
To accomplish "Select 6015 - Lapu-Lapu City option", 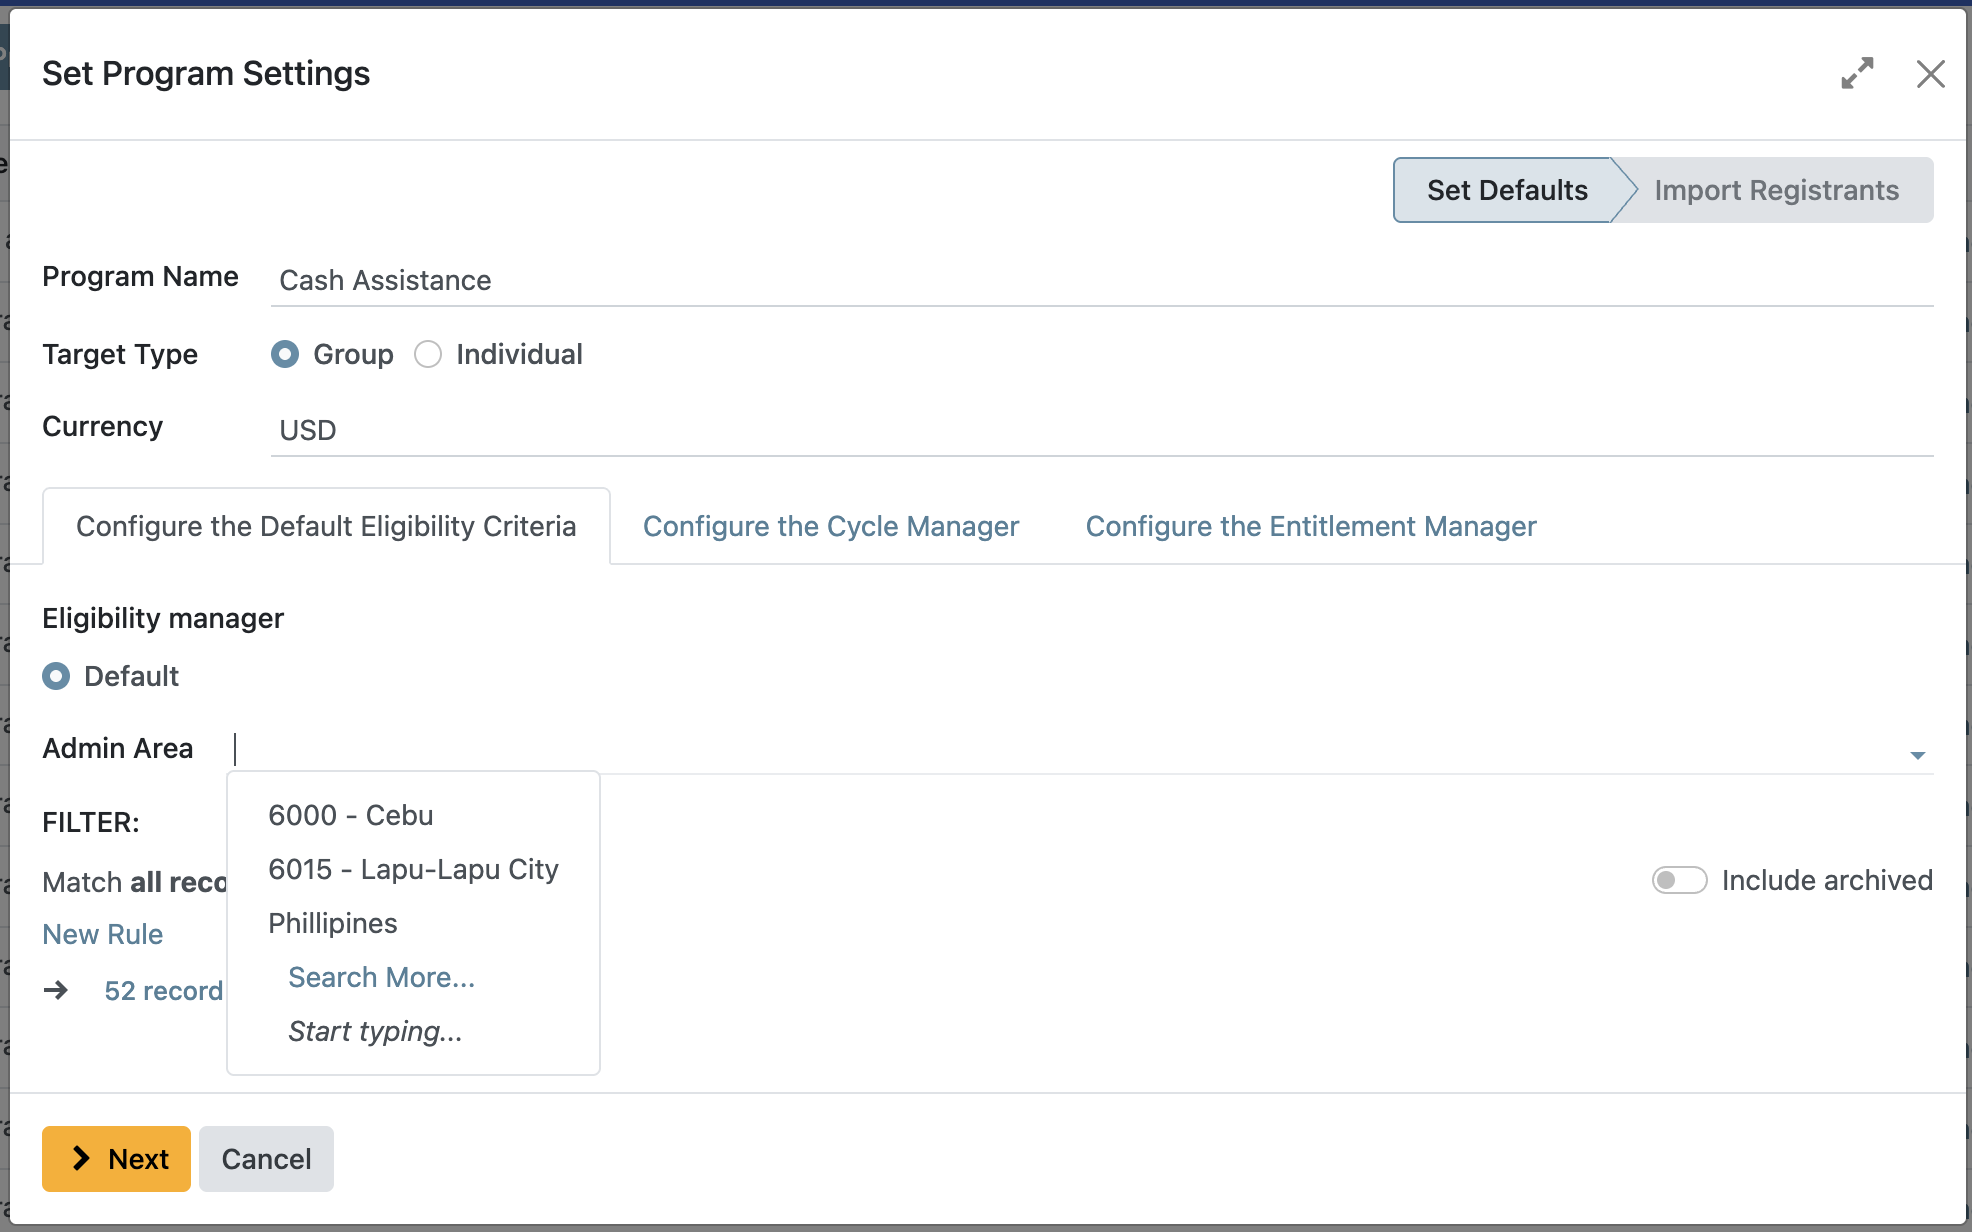I will pos(413,869).
